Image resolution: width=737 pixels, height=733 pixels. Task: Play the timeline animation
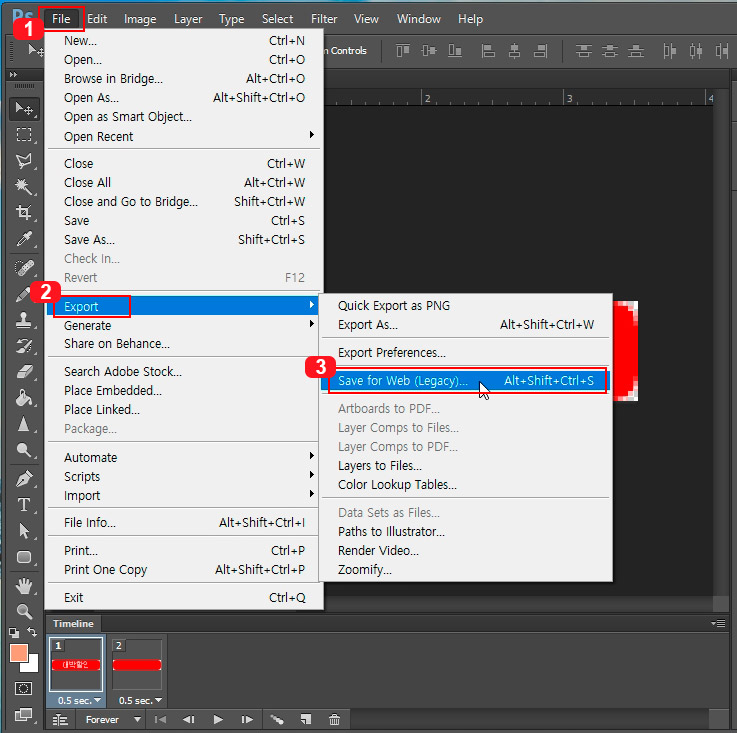click(x=218, y=720)
